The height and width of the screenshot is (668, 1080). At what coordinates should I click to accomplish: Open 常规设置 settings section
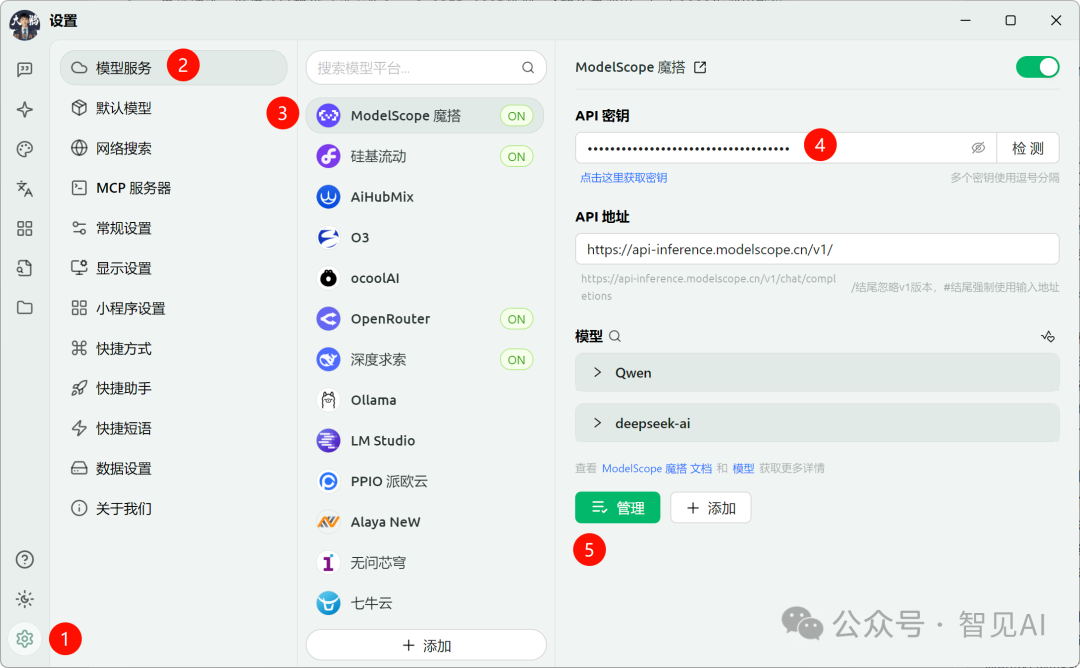[173, 228]
